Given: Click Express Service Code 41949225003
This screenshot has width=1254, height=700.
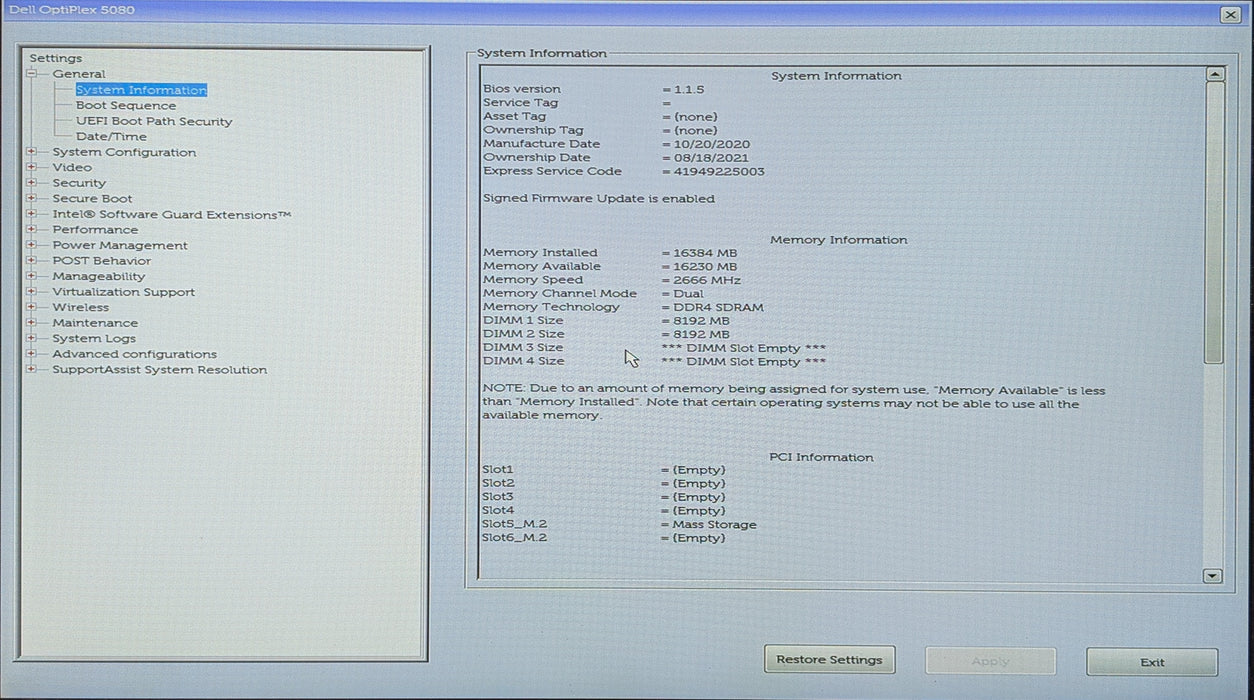Looking at the screenshot, I should 719,171.
